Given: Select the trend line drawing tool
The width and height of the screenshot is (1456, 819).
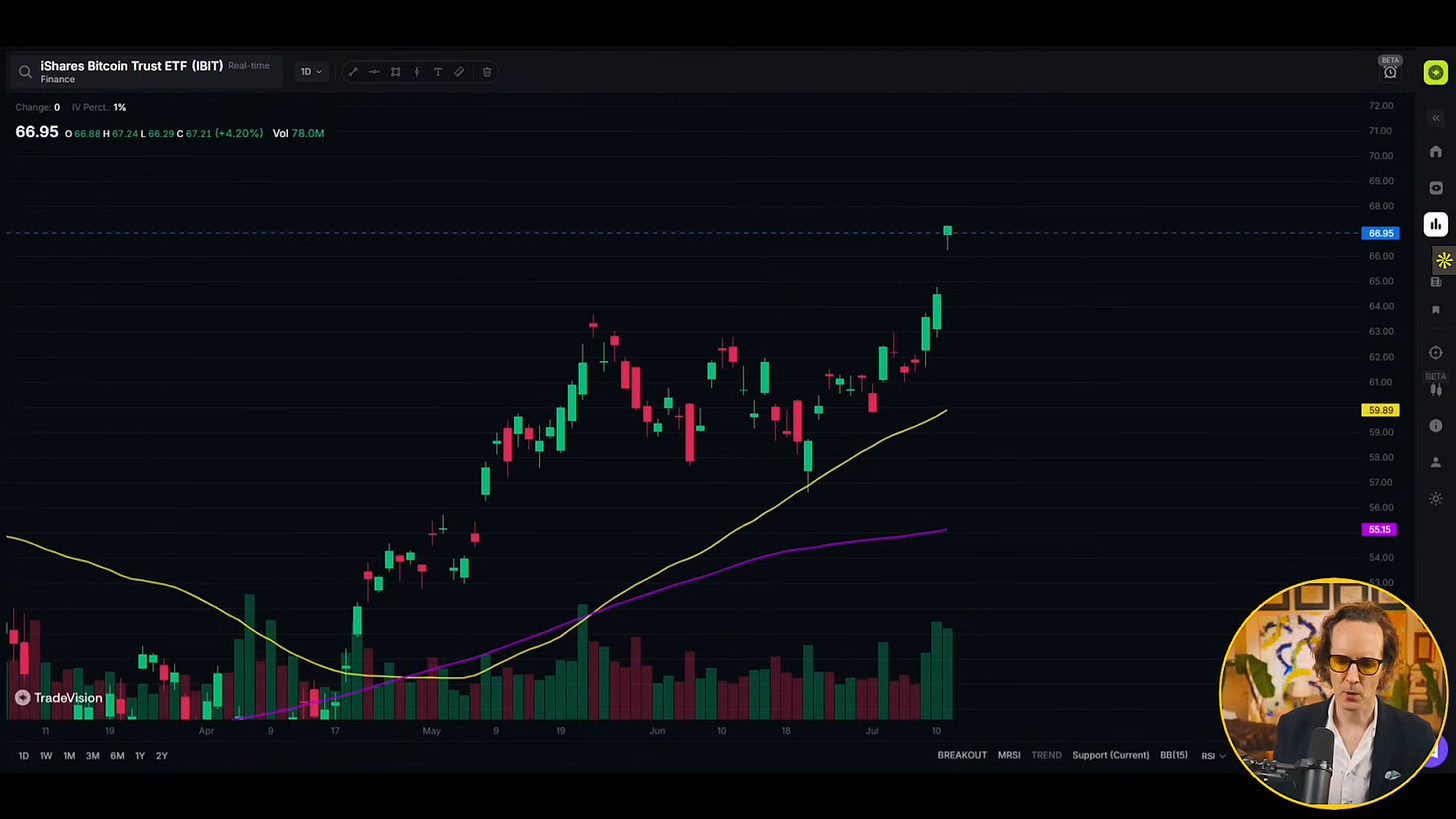Looking at the screenshot, I should [x=352, y=71].
